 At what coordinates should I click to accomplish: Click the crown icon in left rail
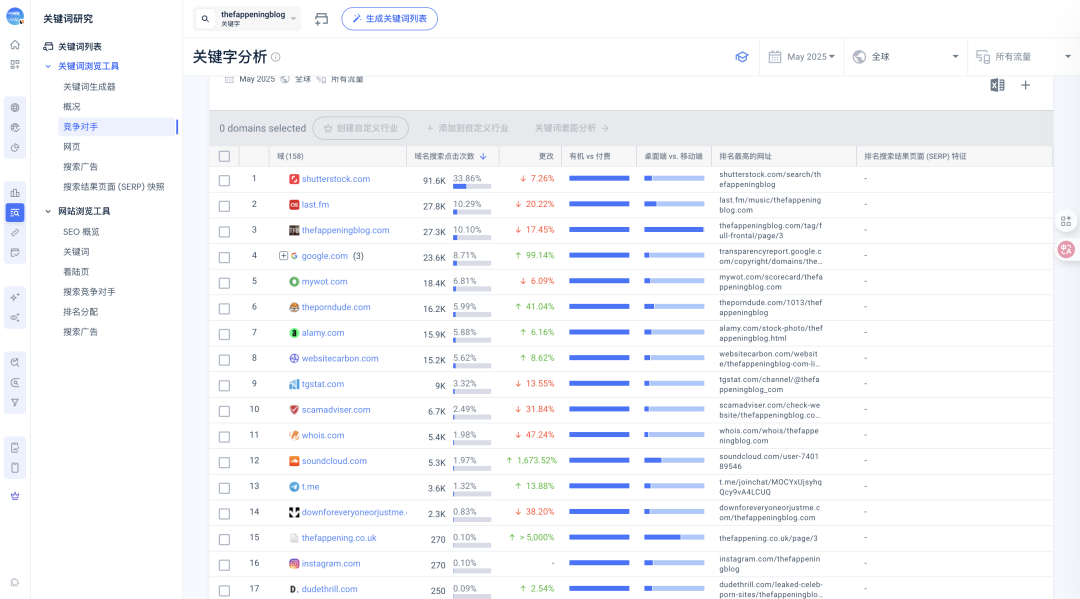coord(14,496)
